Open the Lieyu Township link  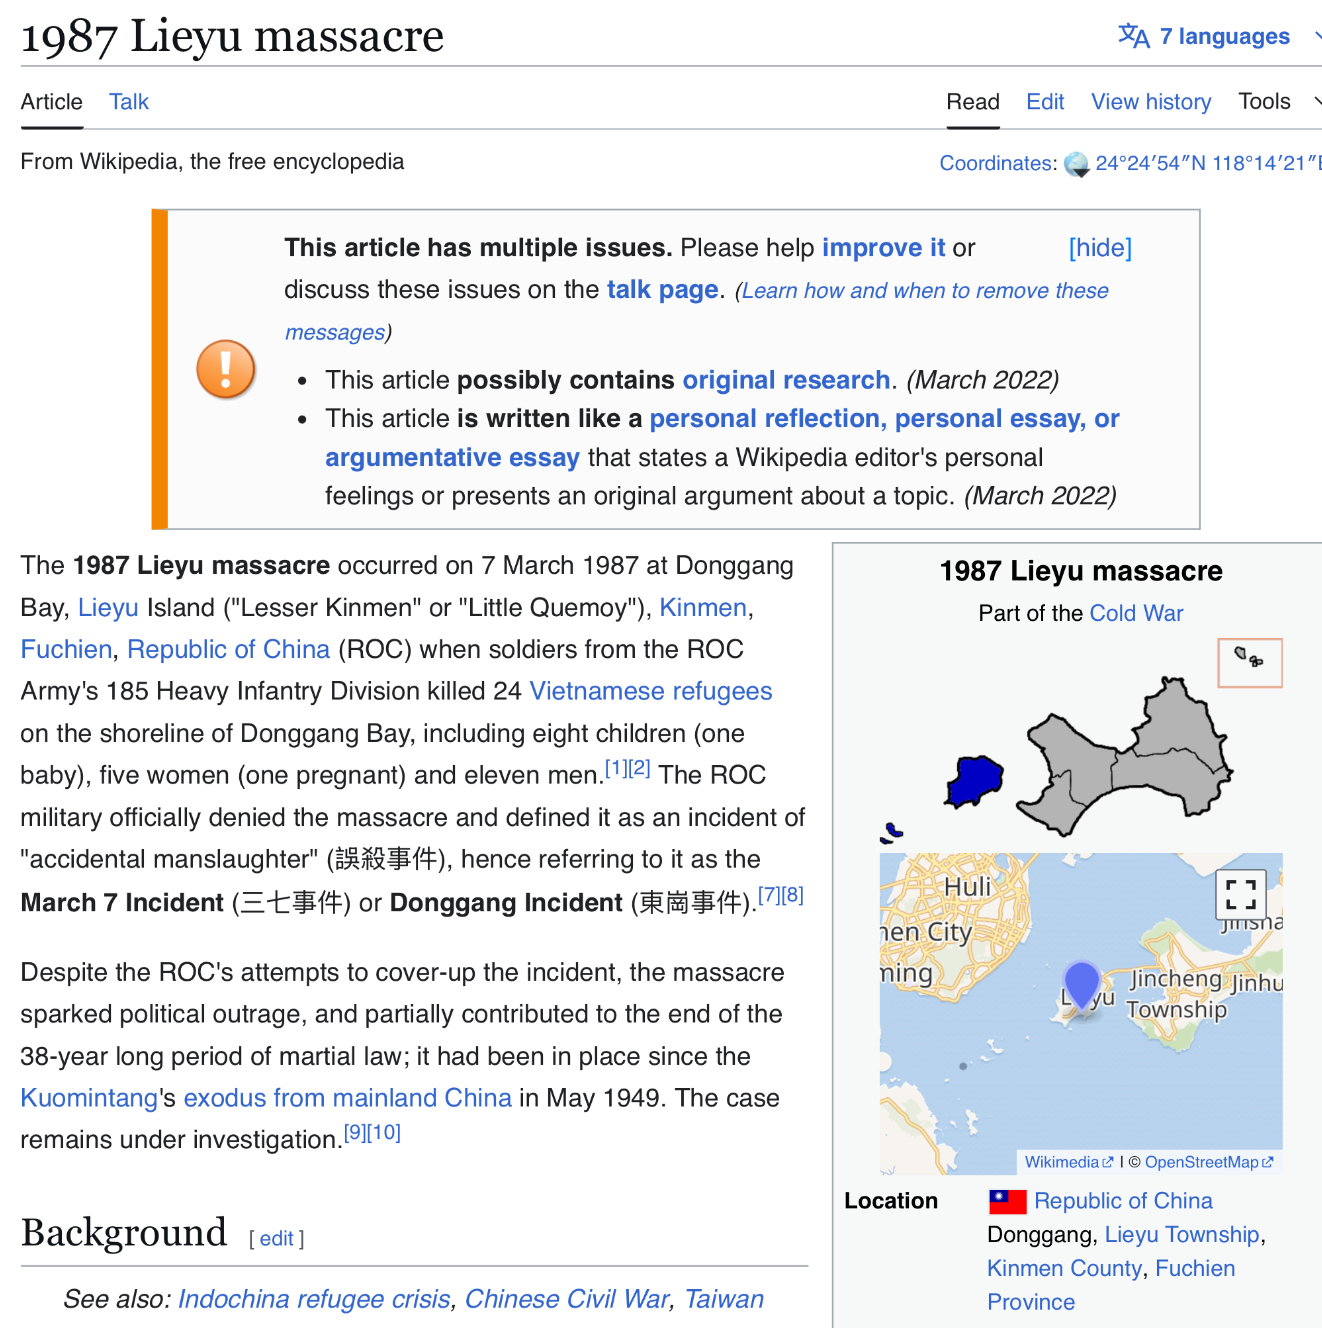click(1182, 1234)
